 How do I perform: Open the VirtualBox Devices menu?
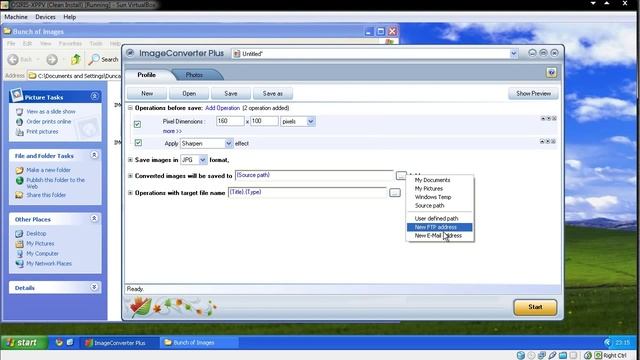pos(45,17)
